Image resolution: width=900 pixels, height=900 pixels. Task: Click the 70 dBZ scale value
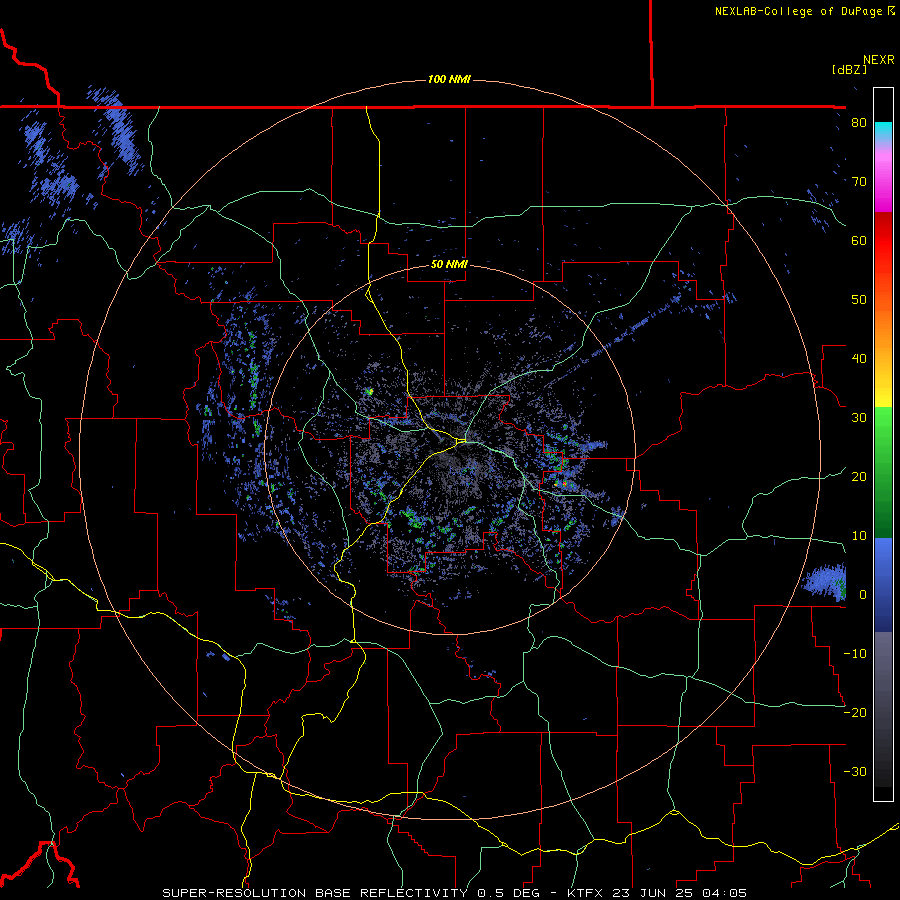click(859, 181)
